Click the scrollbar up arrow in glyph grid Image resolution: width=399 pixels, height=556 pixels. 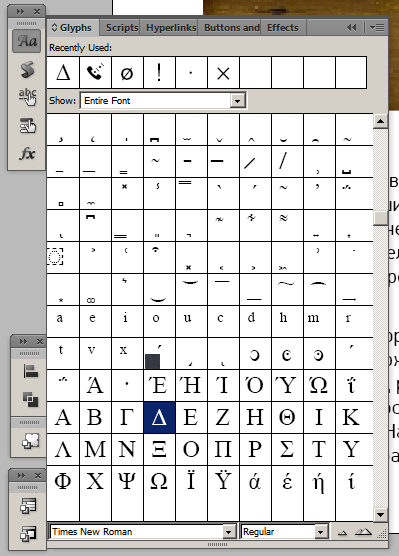381,121
